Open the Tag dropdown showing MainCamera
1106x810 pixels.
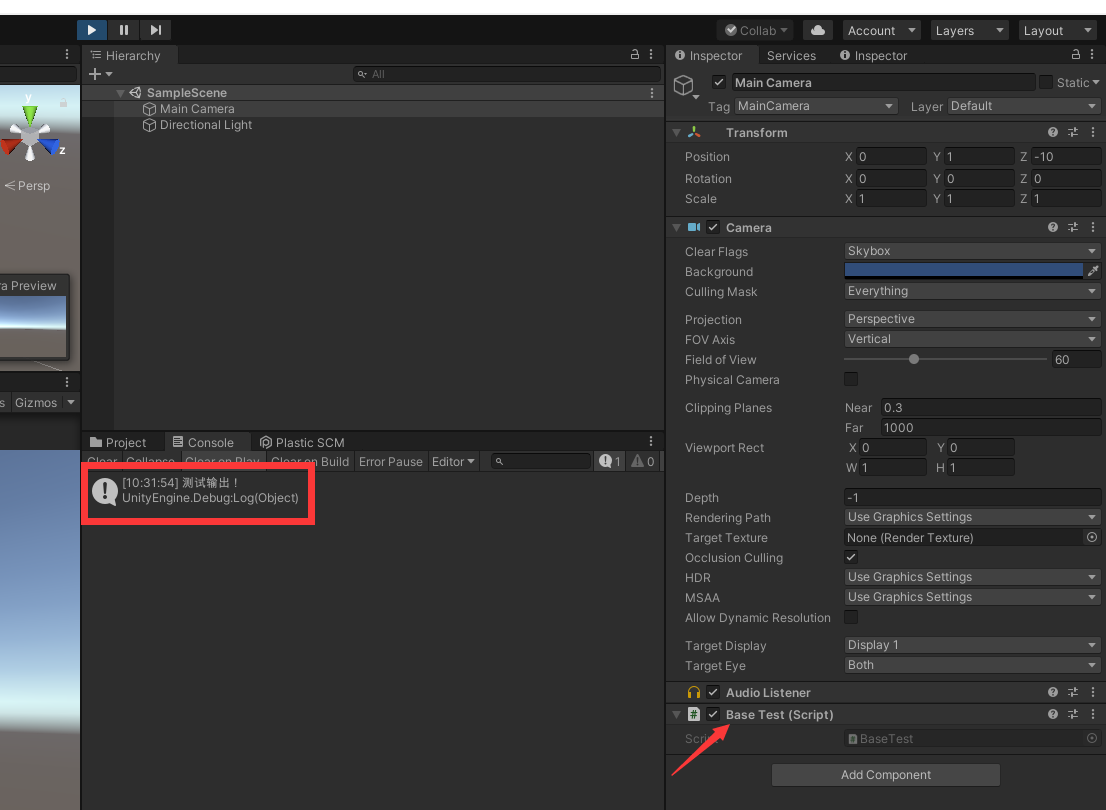[x=815, y=106]
